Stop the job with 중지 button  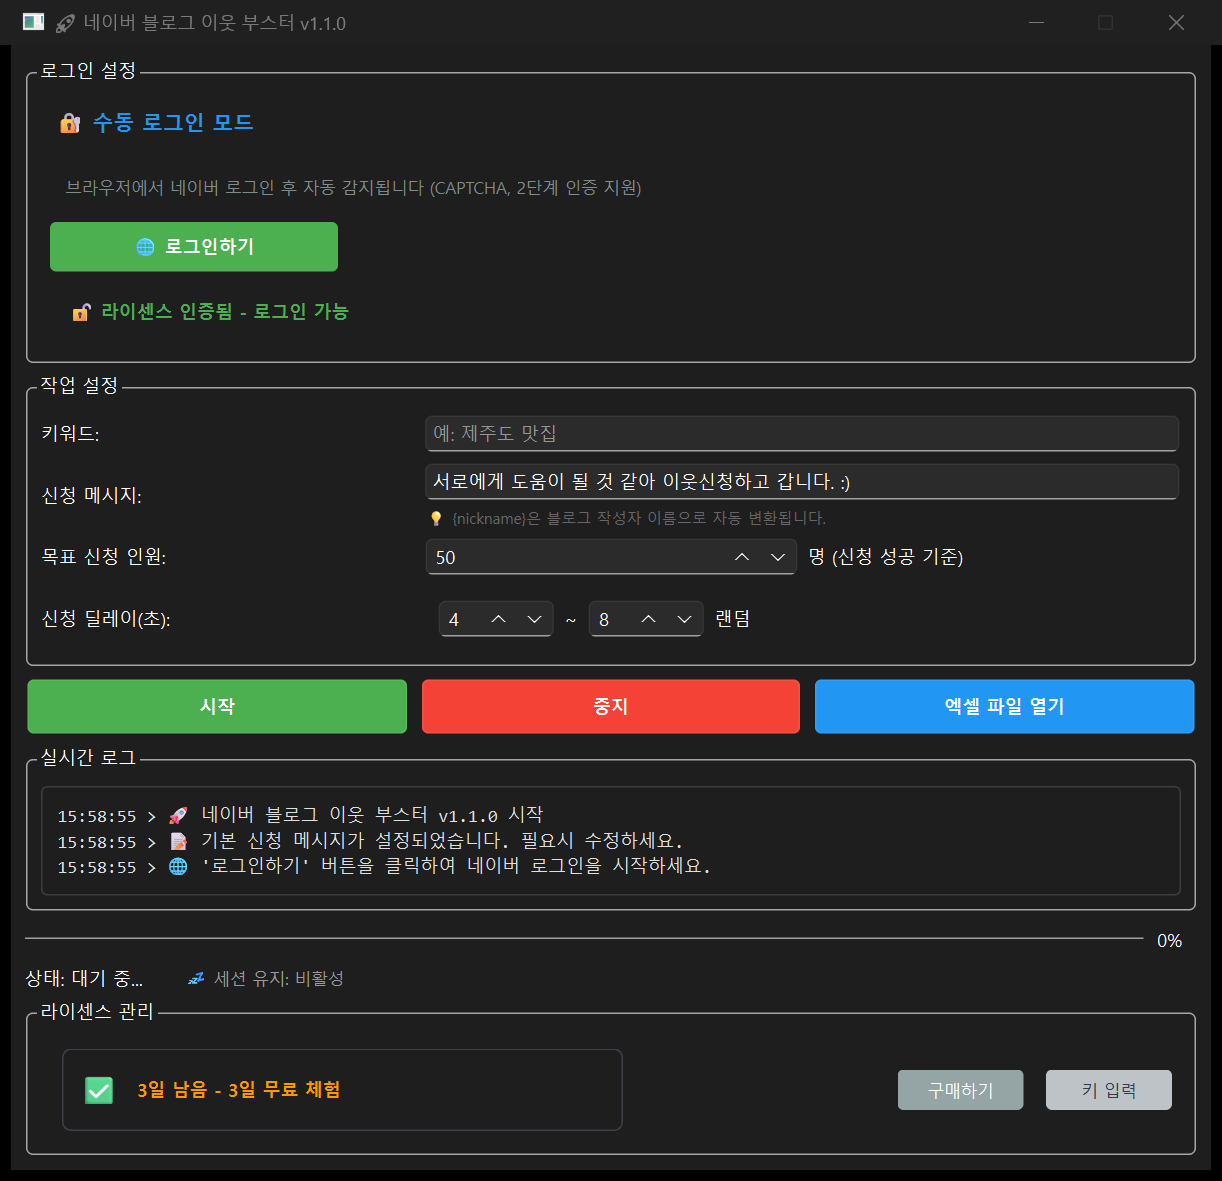611,707
